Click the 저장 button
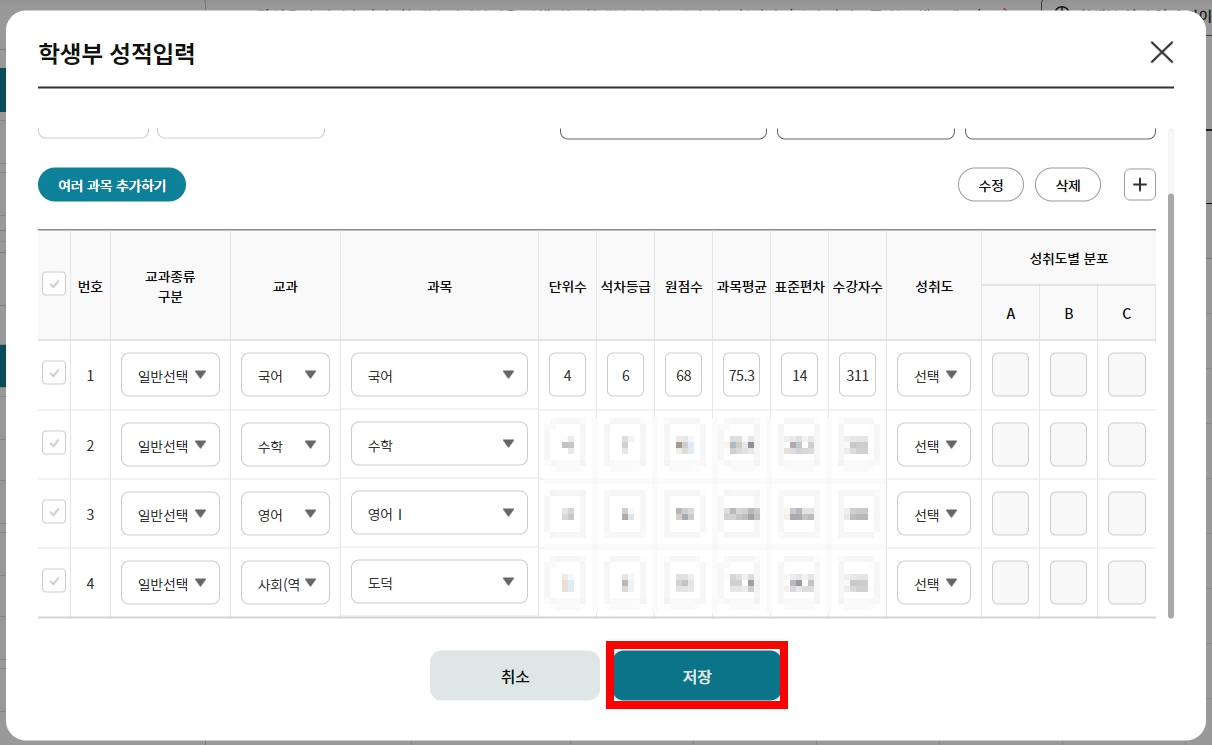The image size is (1212, 745). click(697, 676)
